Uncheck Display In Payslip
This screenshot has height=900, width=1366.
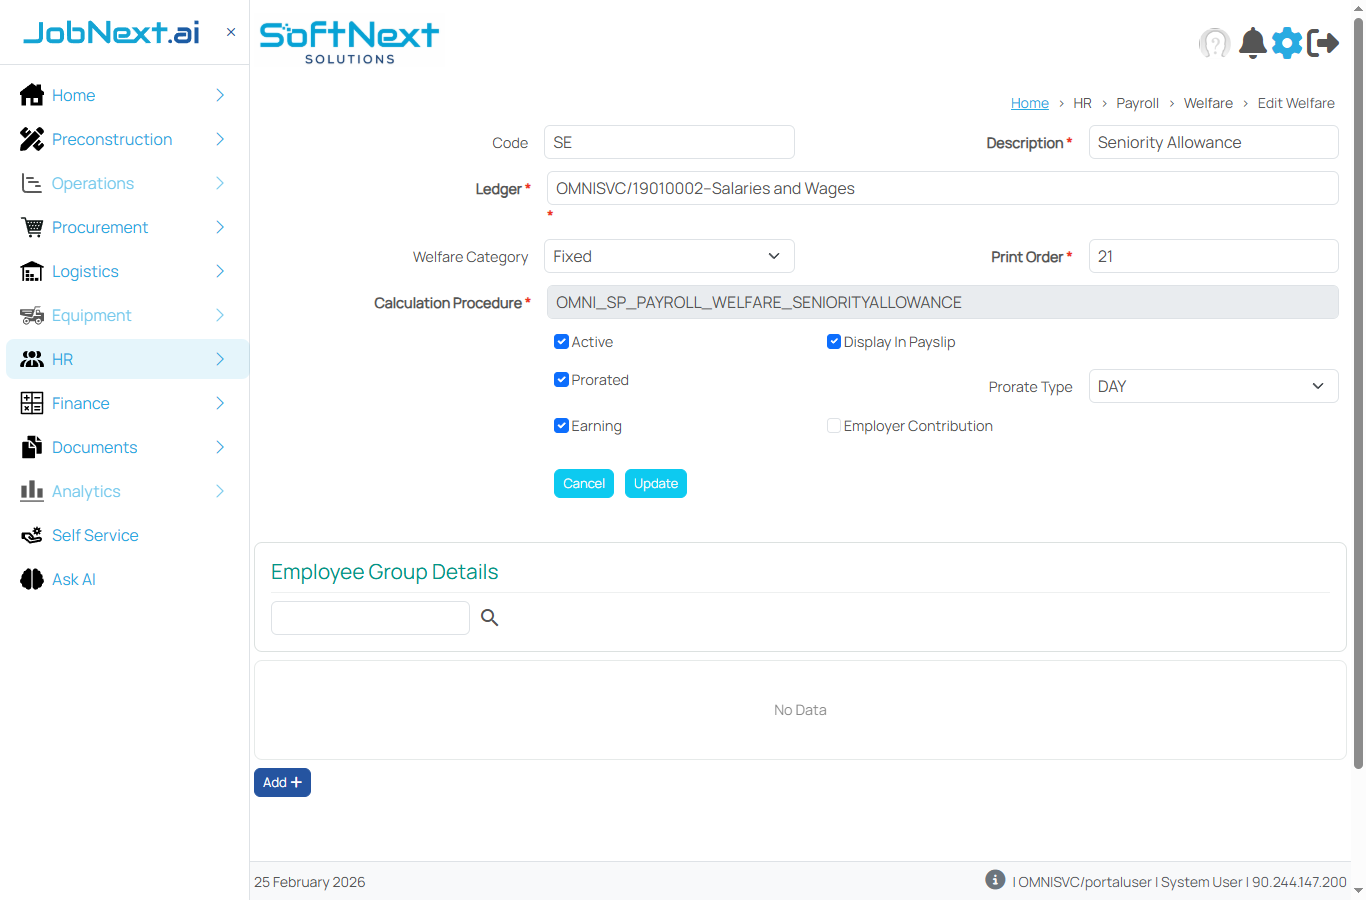834,341
